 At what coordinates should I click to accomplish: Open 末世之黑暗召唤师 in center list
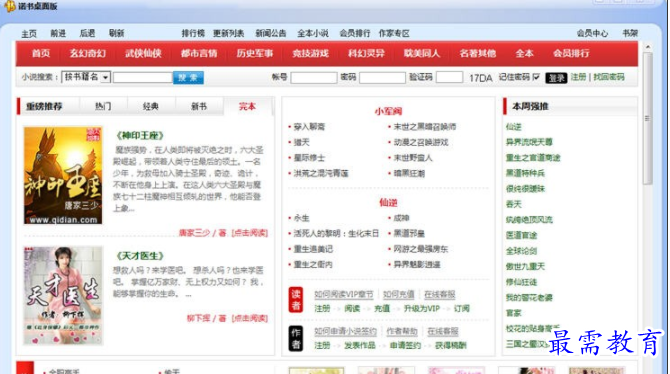point(425,127)
